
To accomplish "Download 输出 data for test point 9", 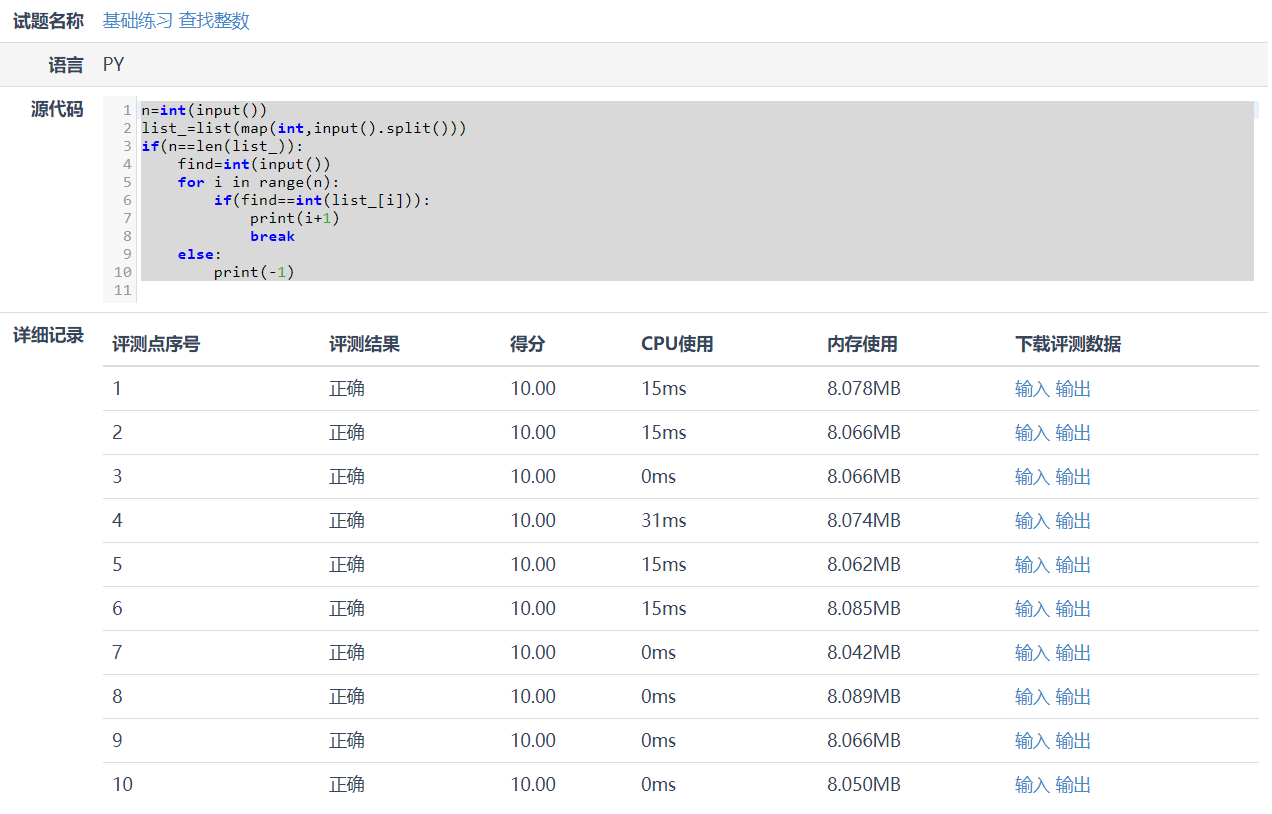I will pyautogui.click(x=1073, y=741).
